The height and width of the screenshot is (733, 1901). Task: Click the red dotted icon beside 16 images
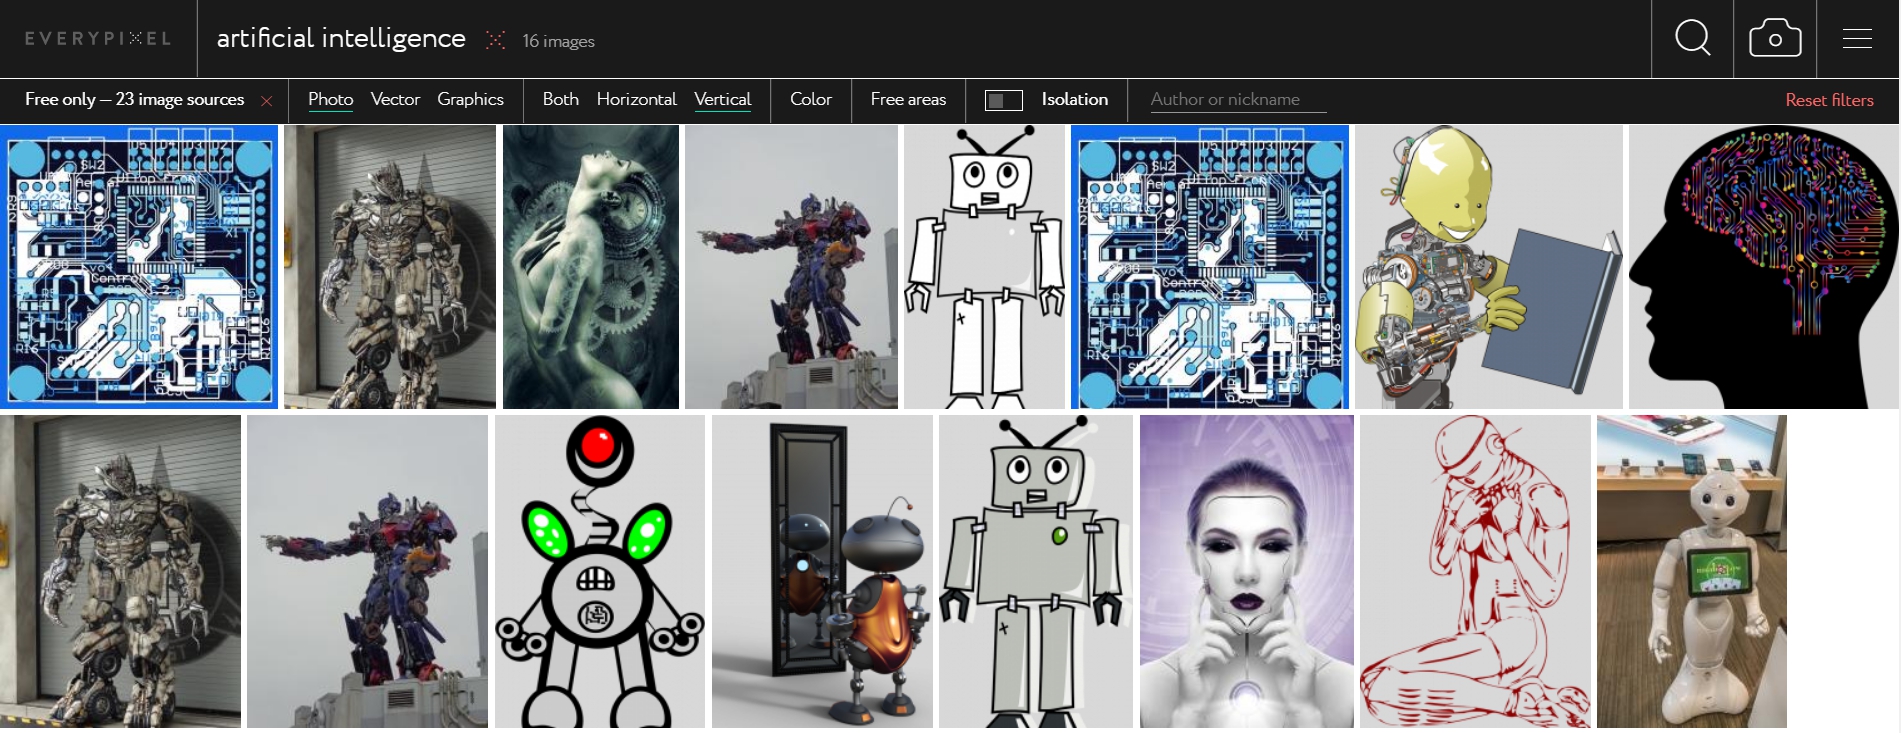click(x=495, y=40)
